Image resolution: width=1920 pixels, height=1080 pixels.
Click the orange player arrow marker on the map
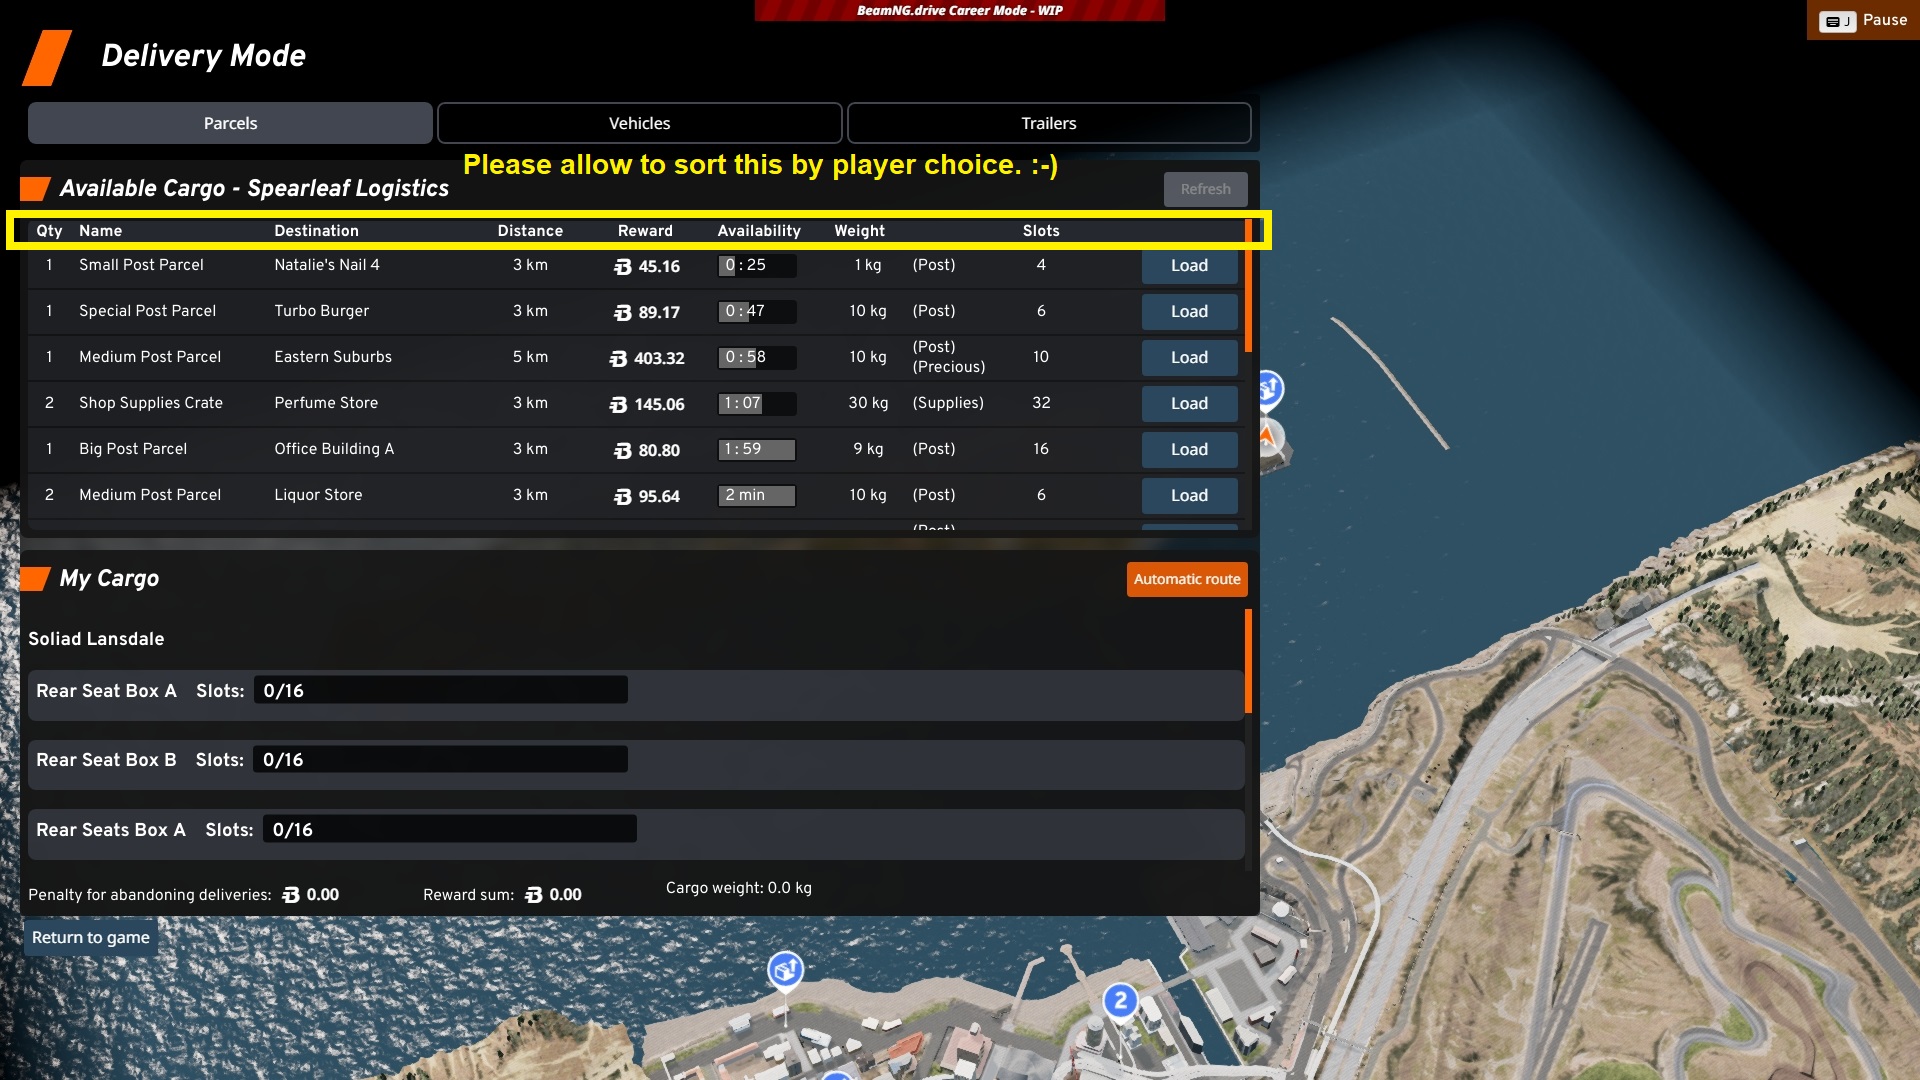[1269, 436]
